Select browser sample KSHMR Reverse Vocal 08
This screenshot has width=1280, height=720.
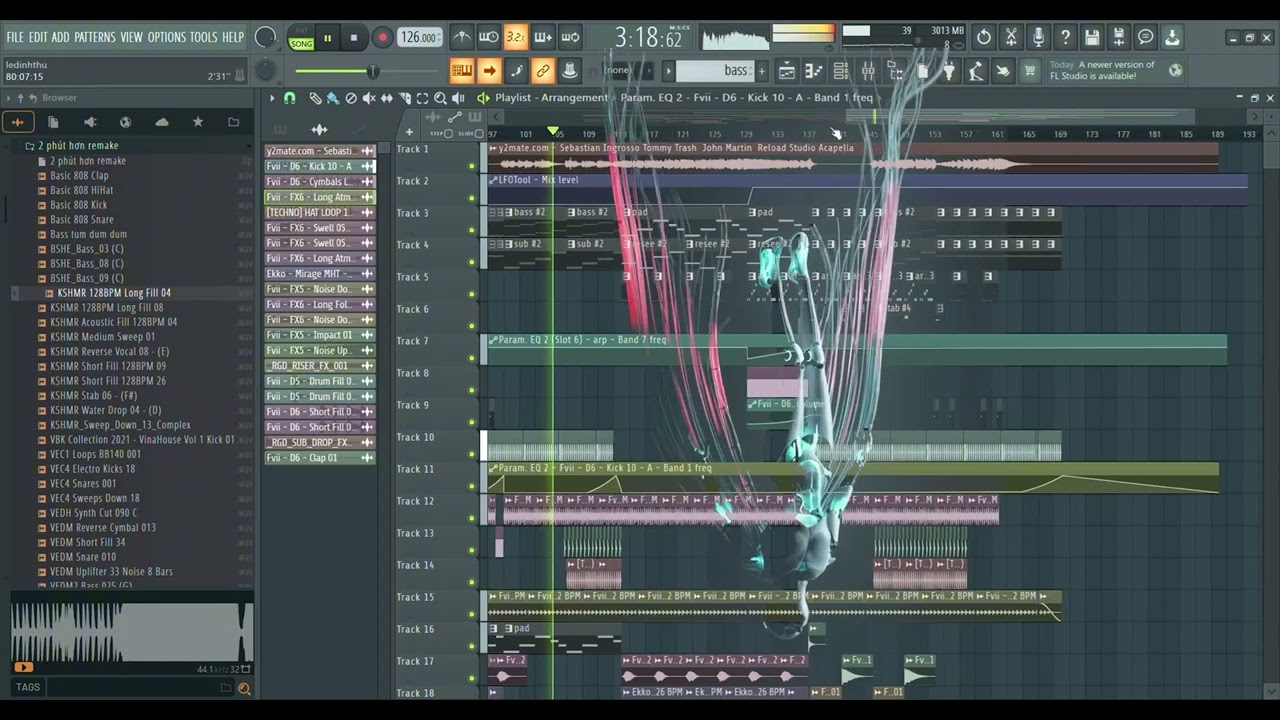click(x=109, y=352)
